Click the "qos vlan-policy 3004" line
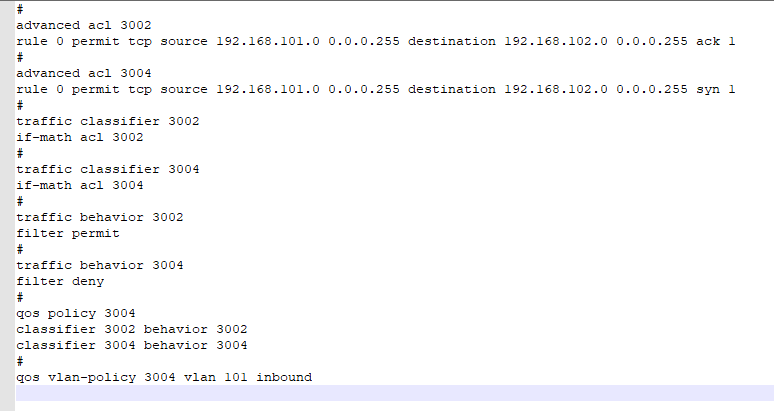The width and height of the screenshot is (774, 411). click(x=90, y=377)
